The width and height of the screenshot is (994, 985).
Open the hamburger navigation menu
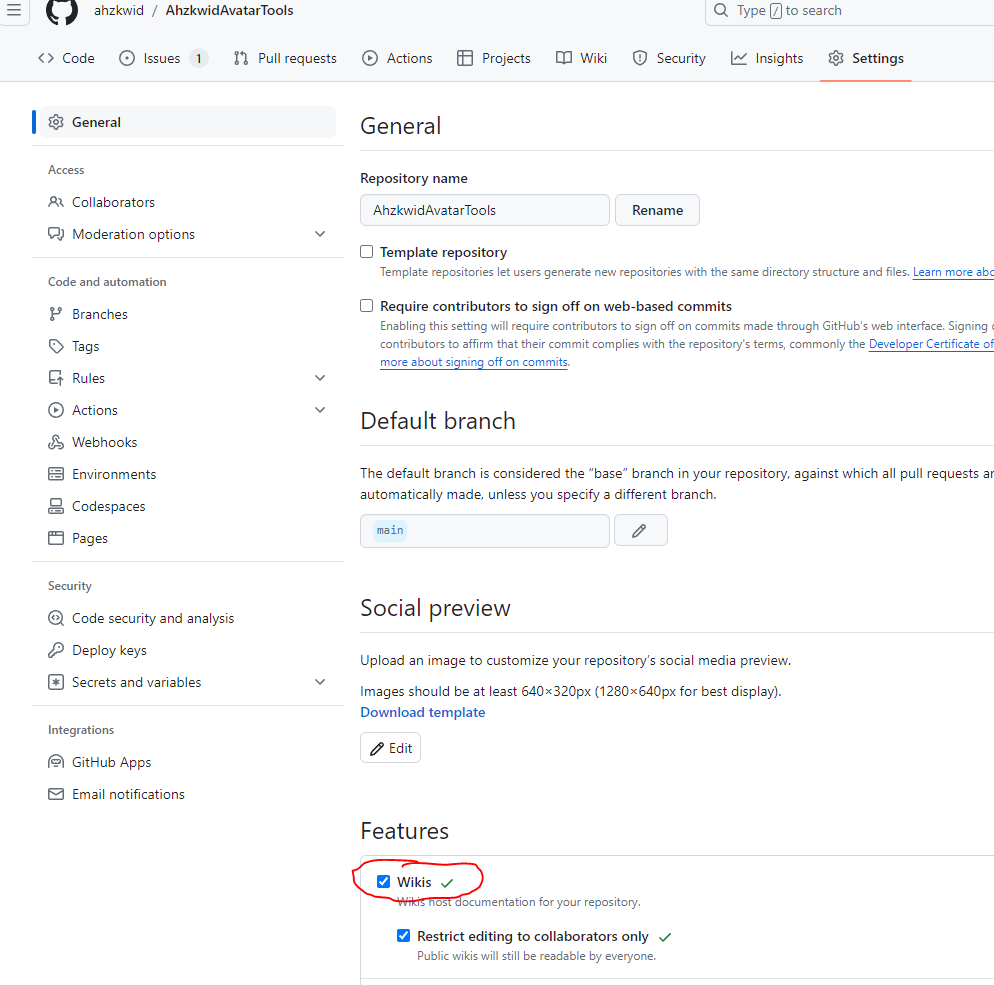click(x=14, y=10)
